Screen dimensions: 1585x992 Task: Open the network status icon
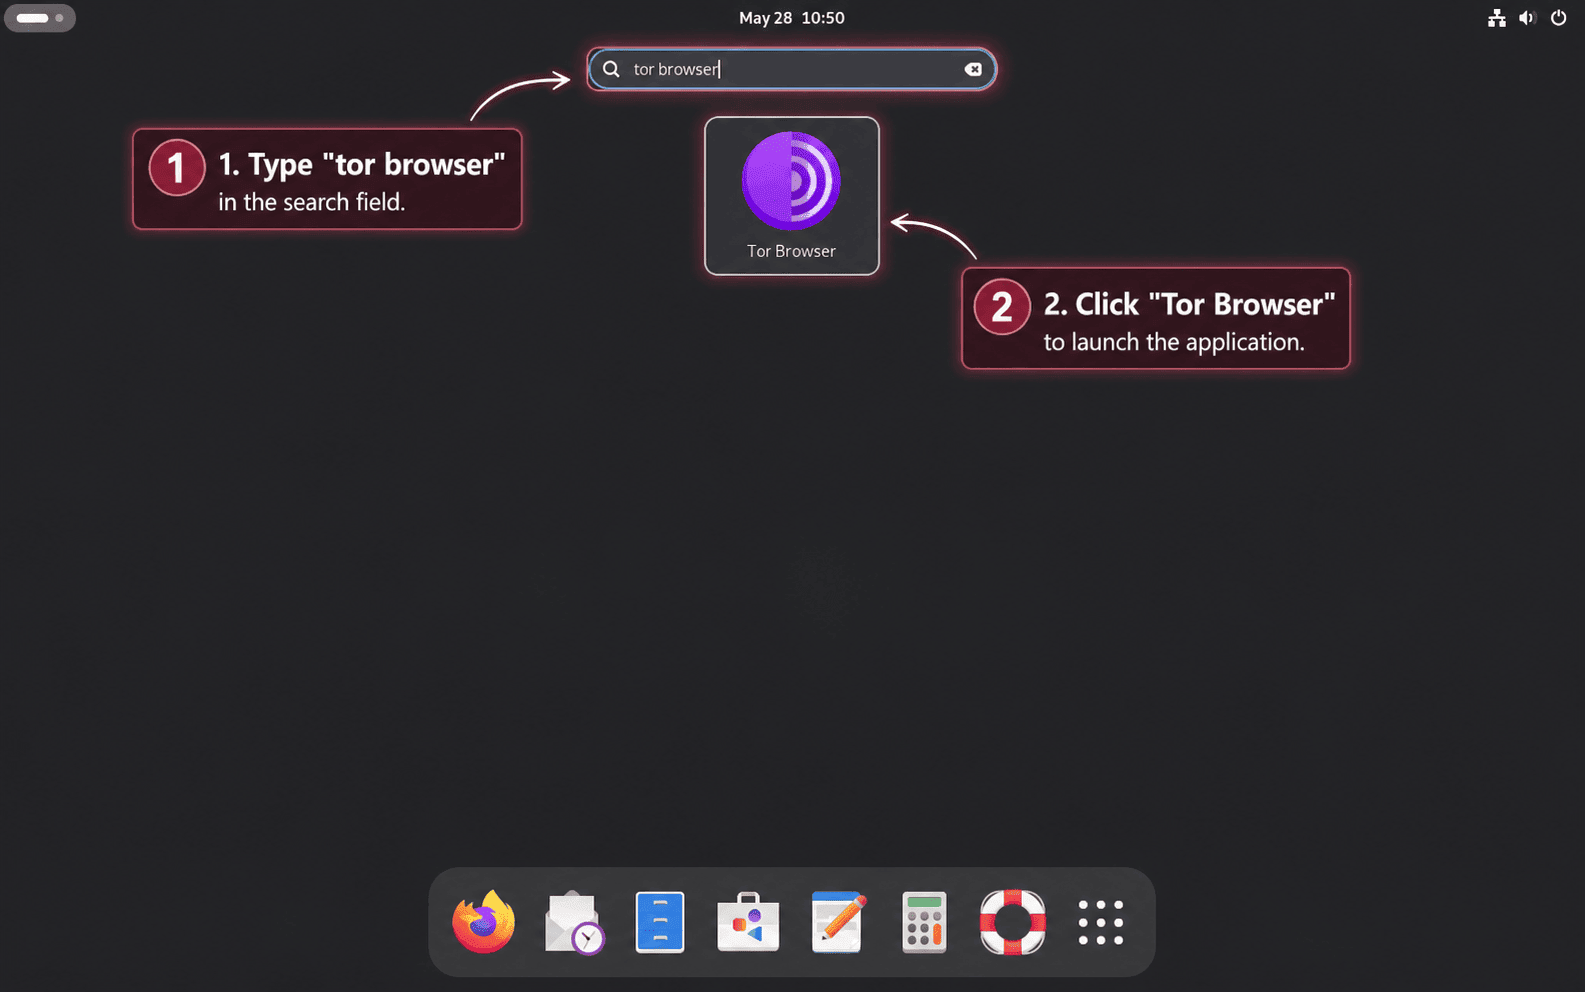pyautogui.click(x=1496, y=18)
